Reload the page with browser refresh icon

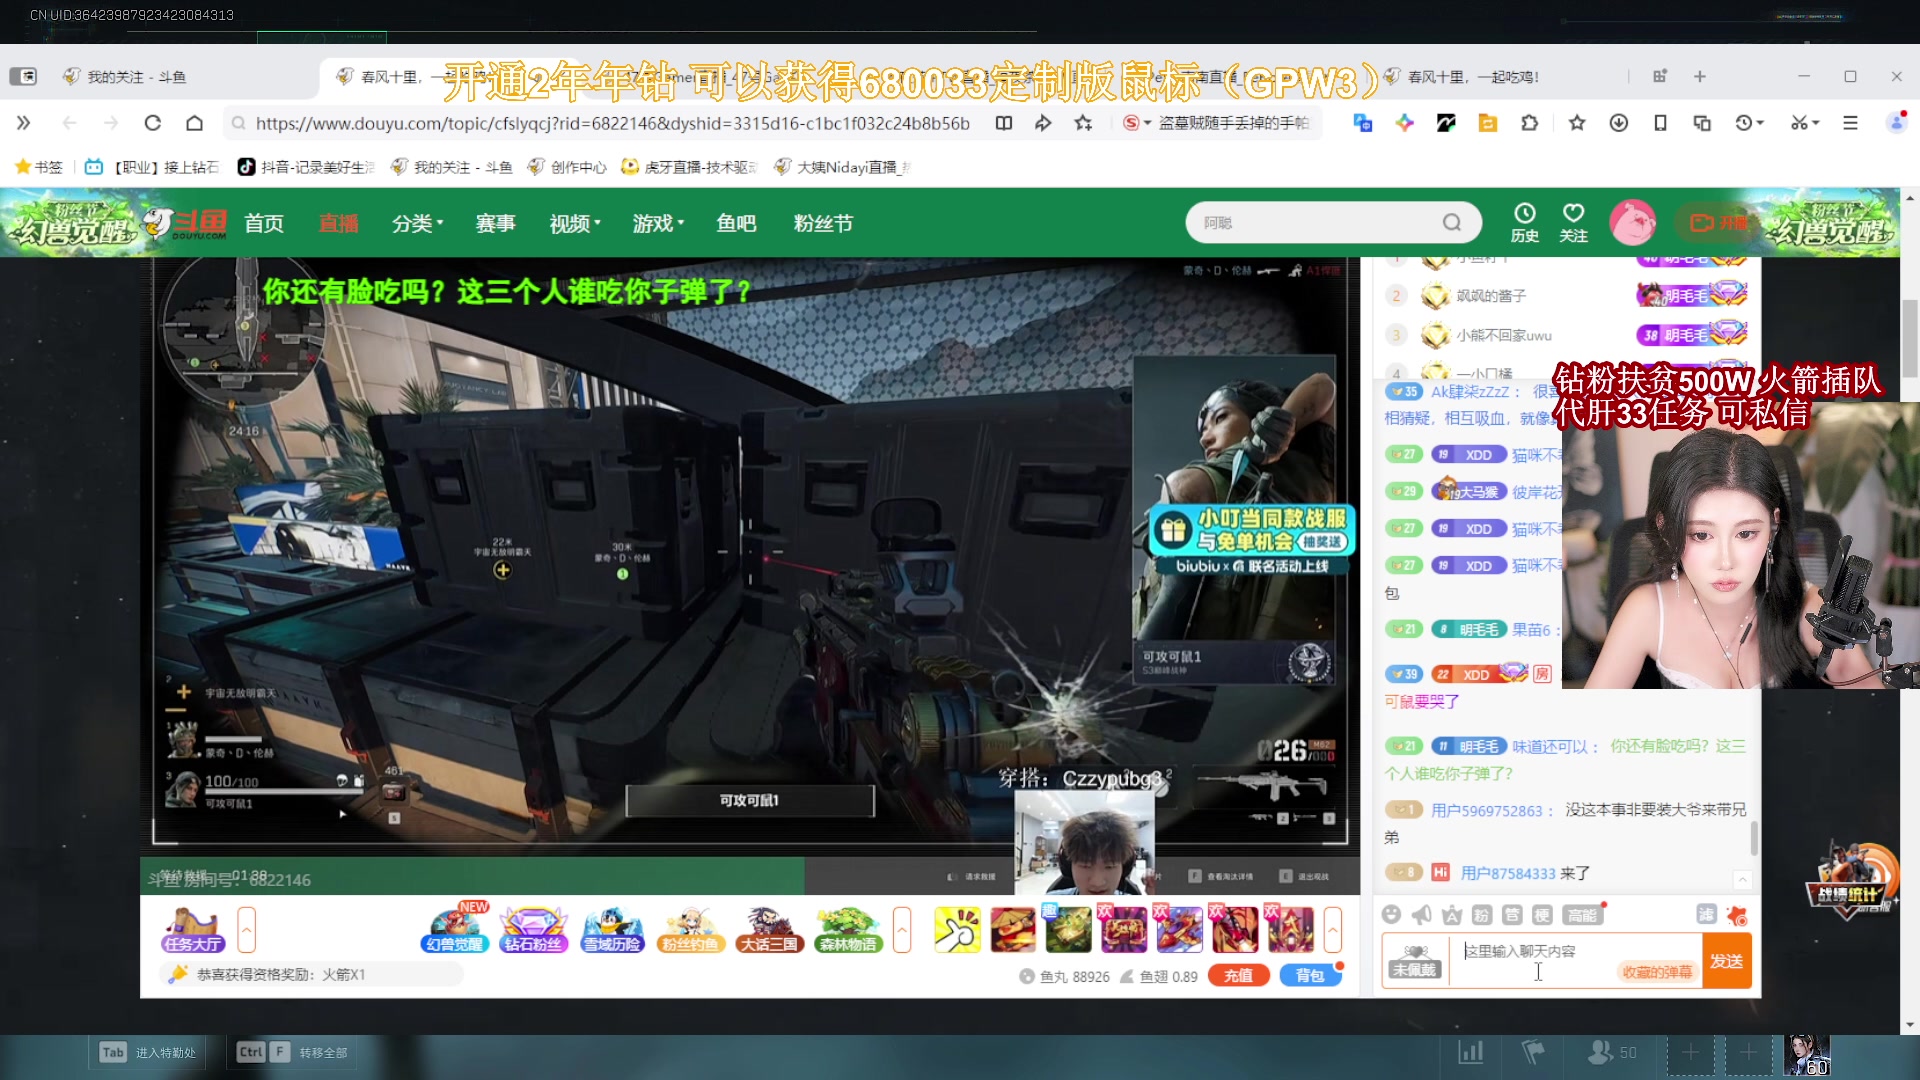[x=152, y=123]
